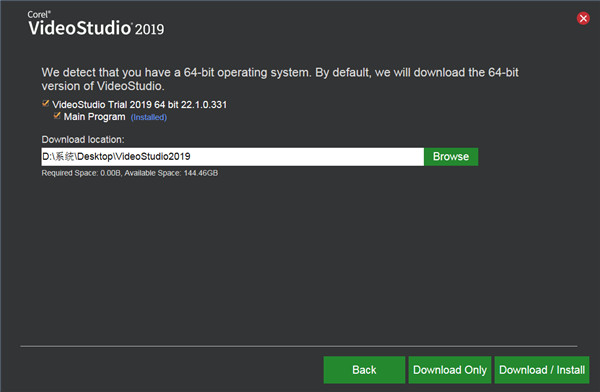Click the blue (Installed) link
Image resolution: width=600 pixels, height=392 pixels.
coord(149,117)
